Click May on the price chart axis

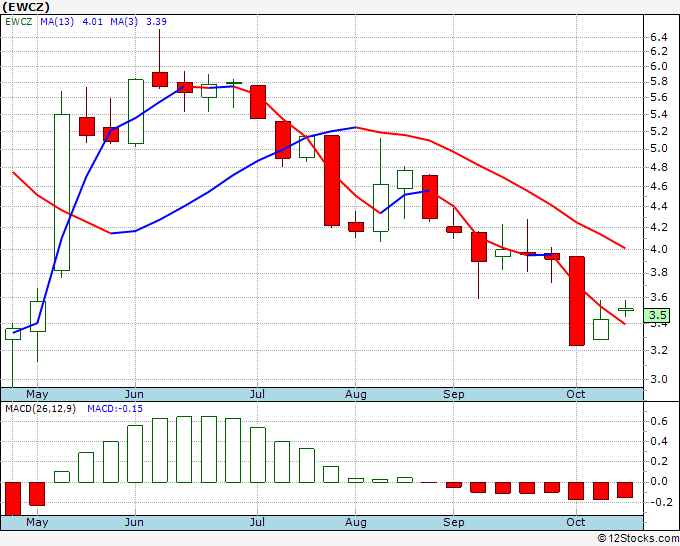(x=37, y=394)
